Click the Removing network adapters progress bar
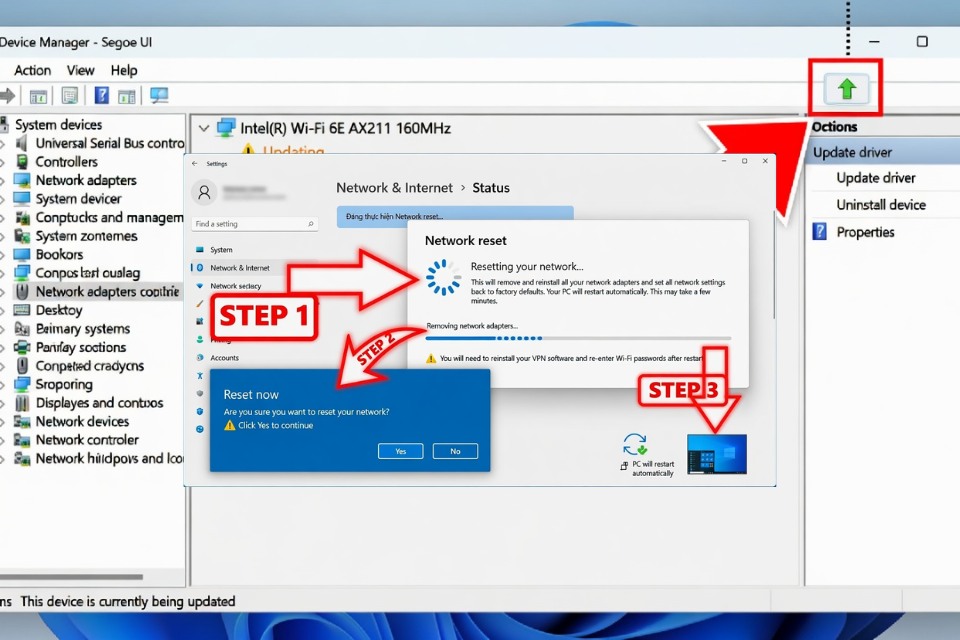 click(578, 338)
